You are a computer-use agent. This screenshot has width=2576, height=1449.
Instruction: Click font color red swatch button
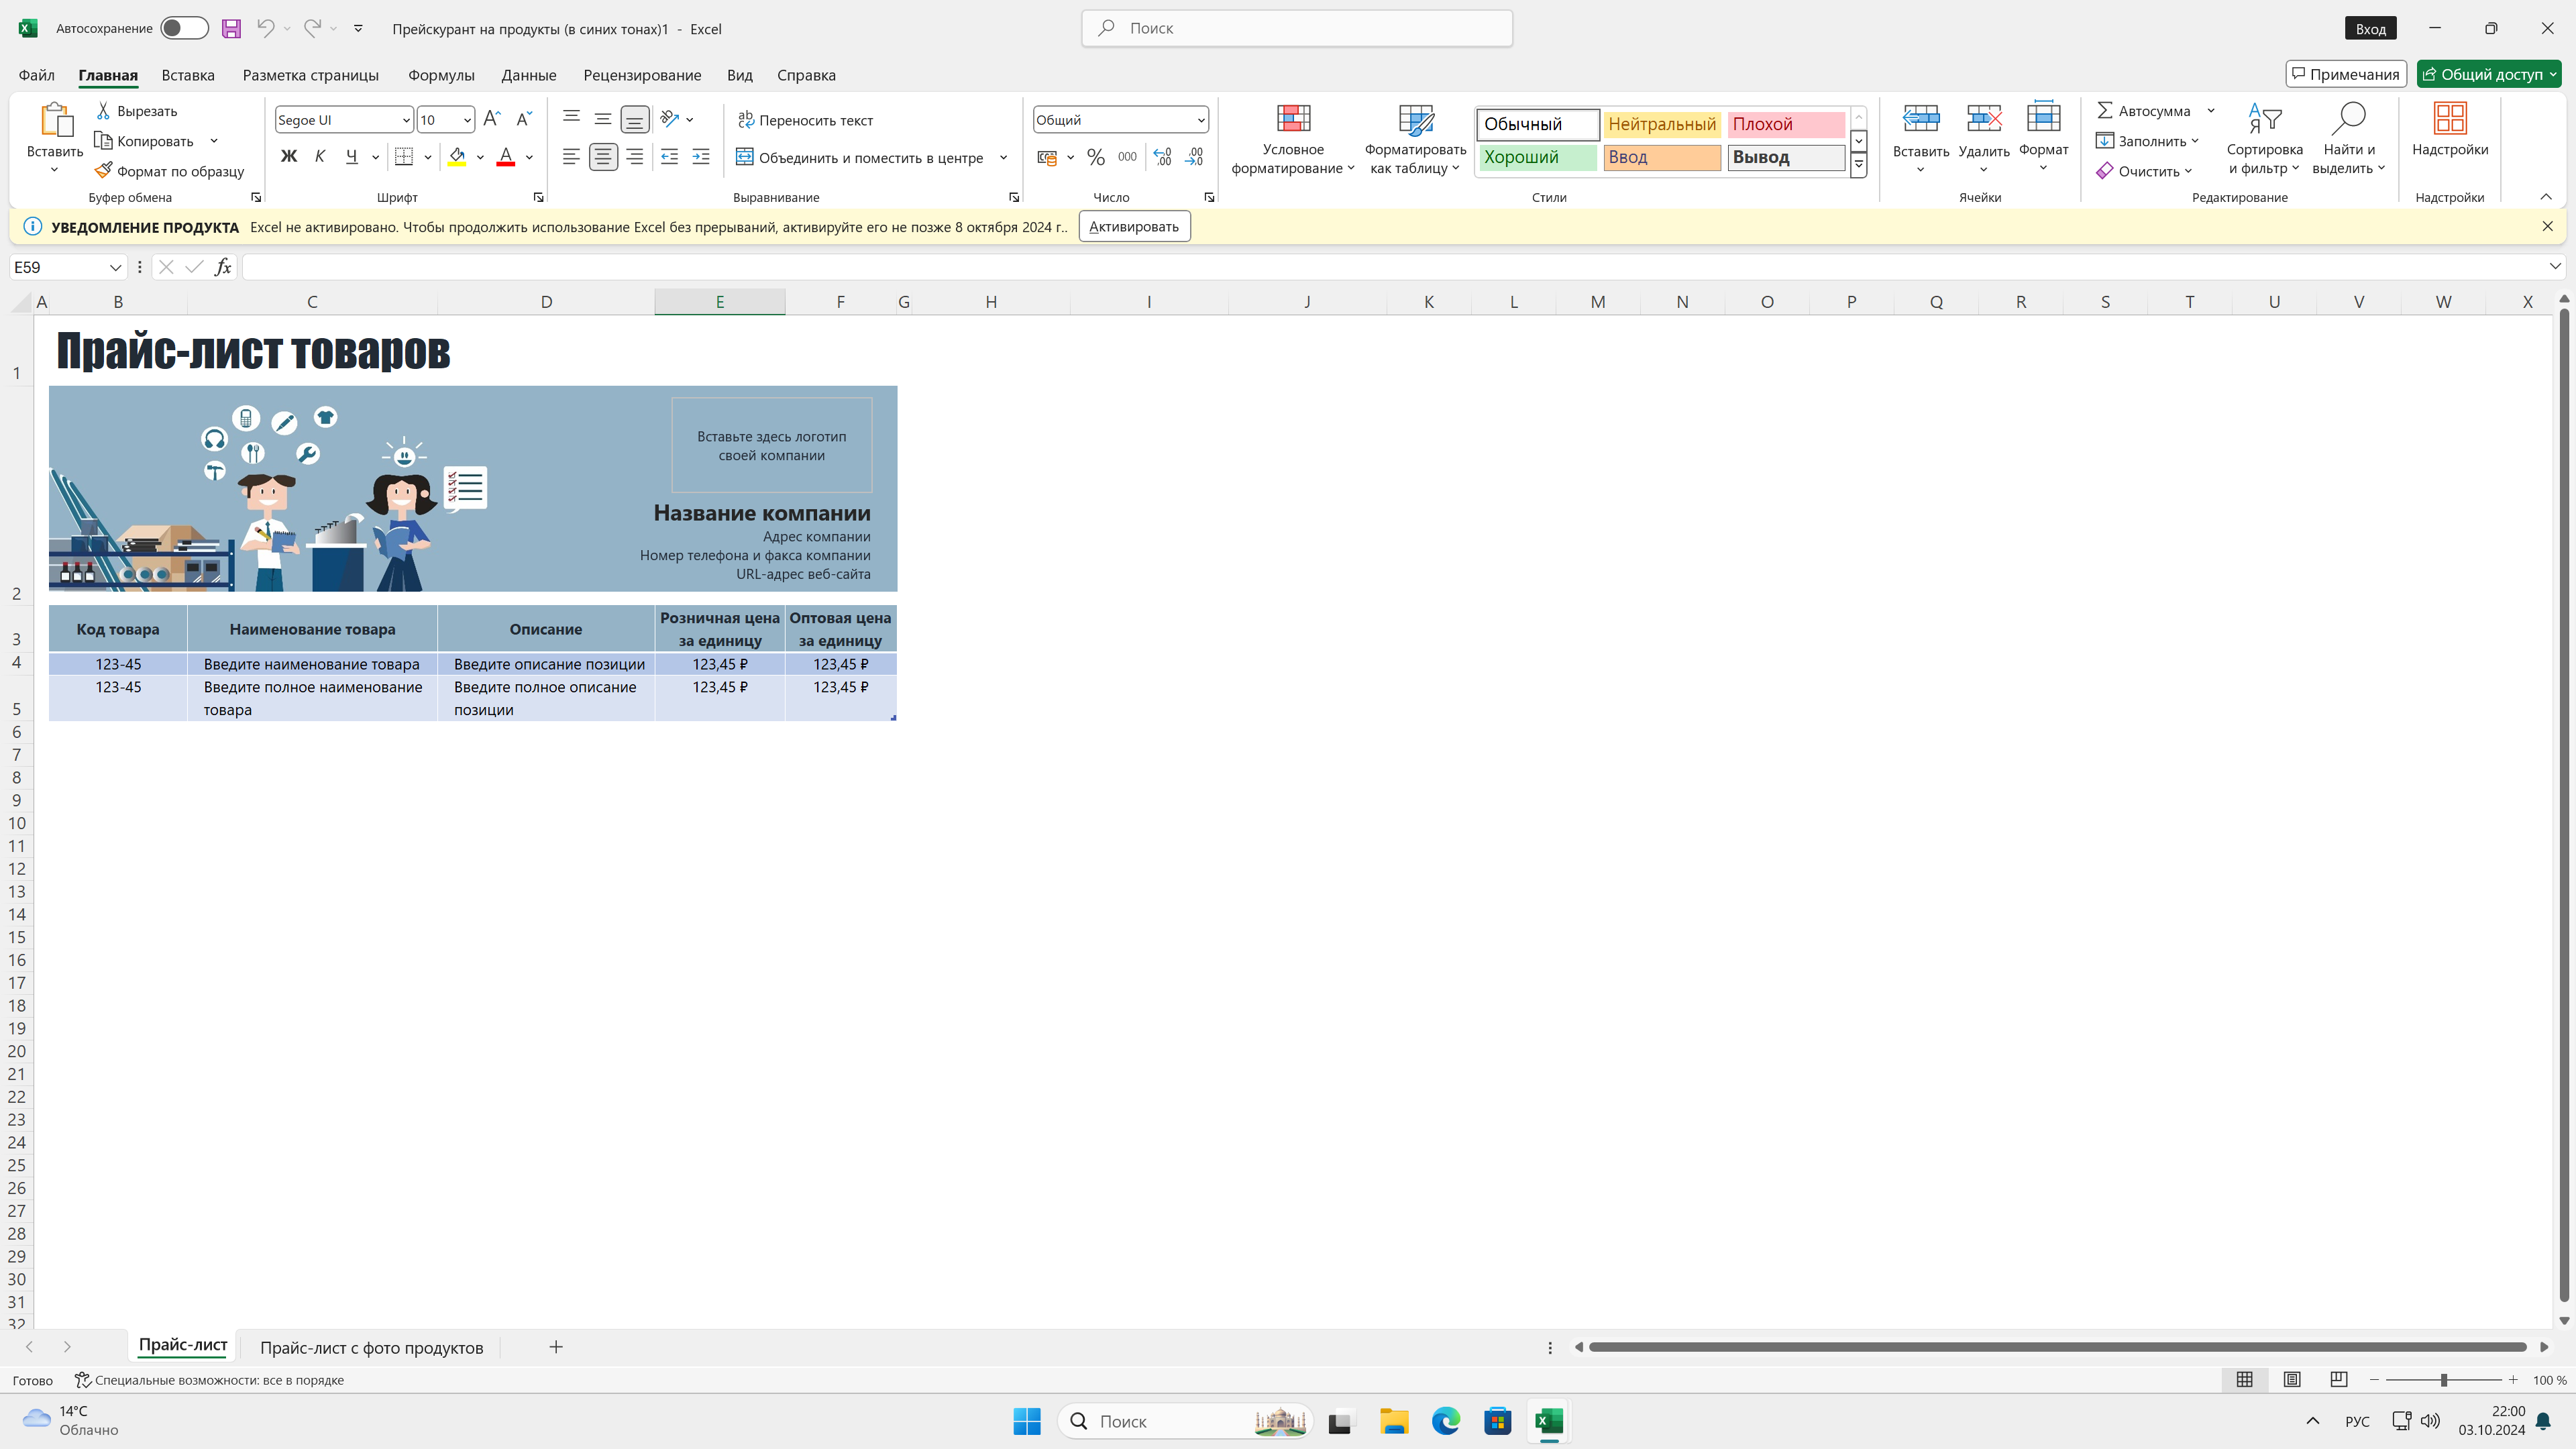506,157
